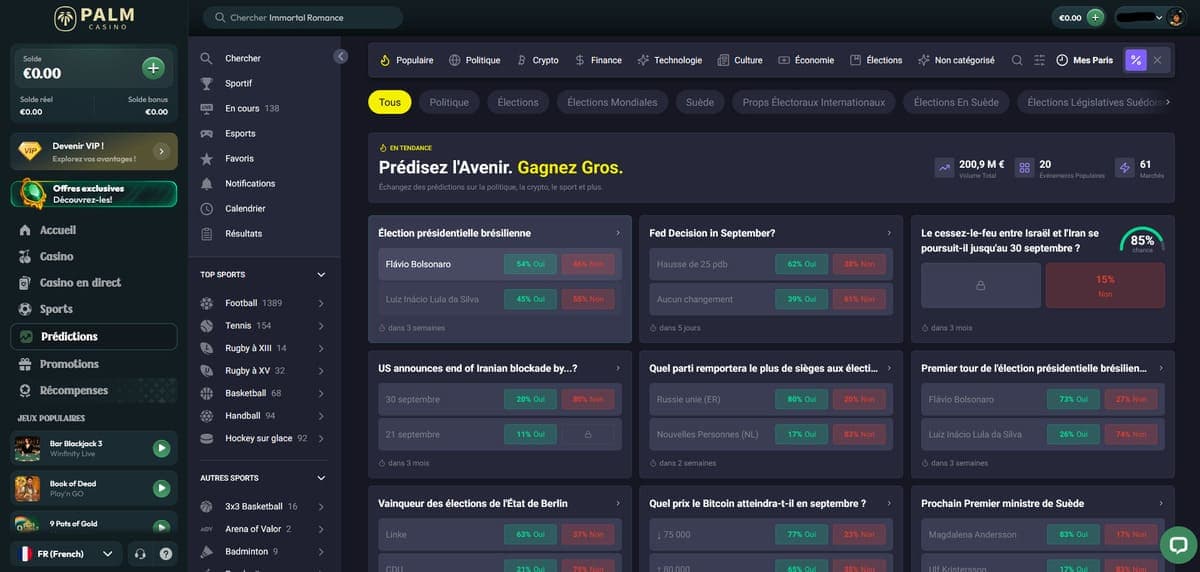Open the user account dropdown
The image size is (1200, 572).
click(x=1150, y=17)
